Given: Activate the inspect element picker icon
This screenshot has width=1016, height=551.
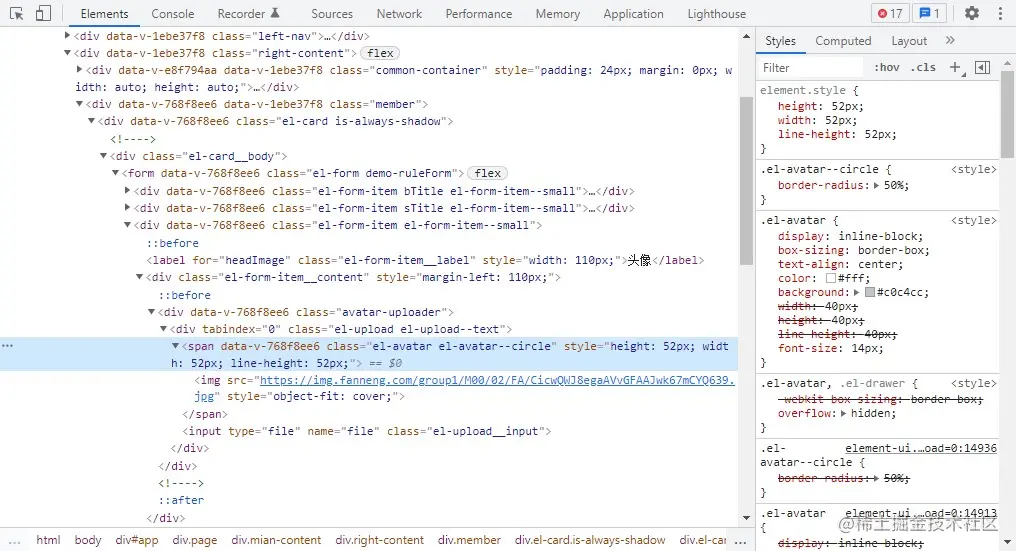Looking at the screenshot, I should [16, 13].
